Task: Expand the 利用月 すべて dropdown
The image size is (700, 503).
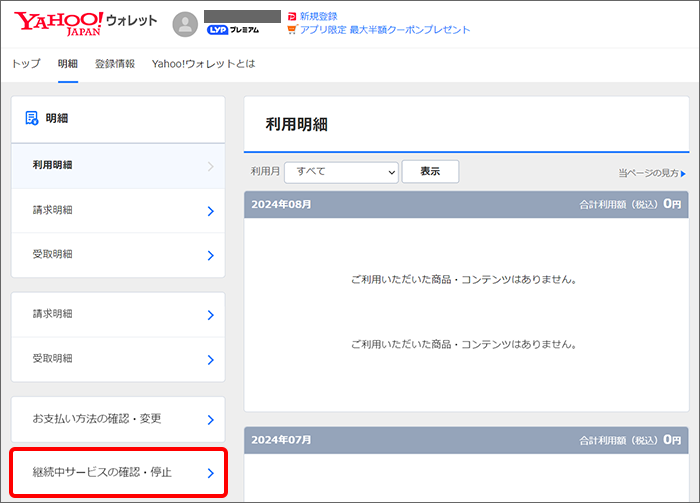Action: pos(341,172)
